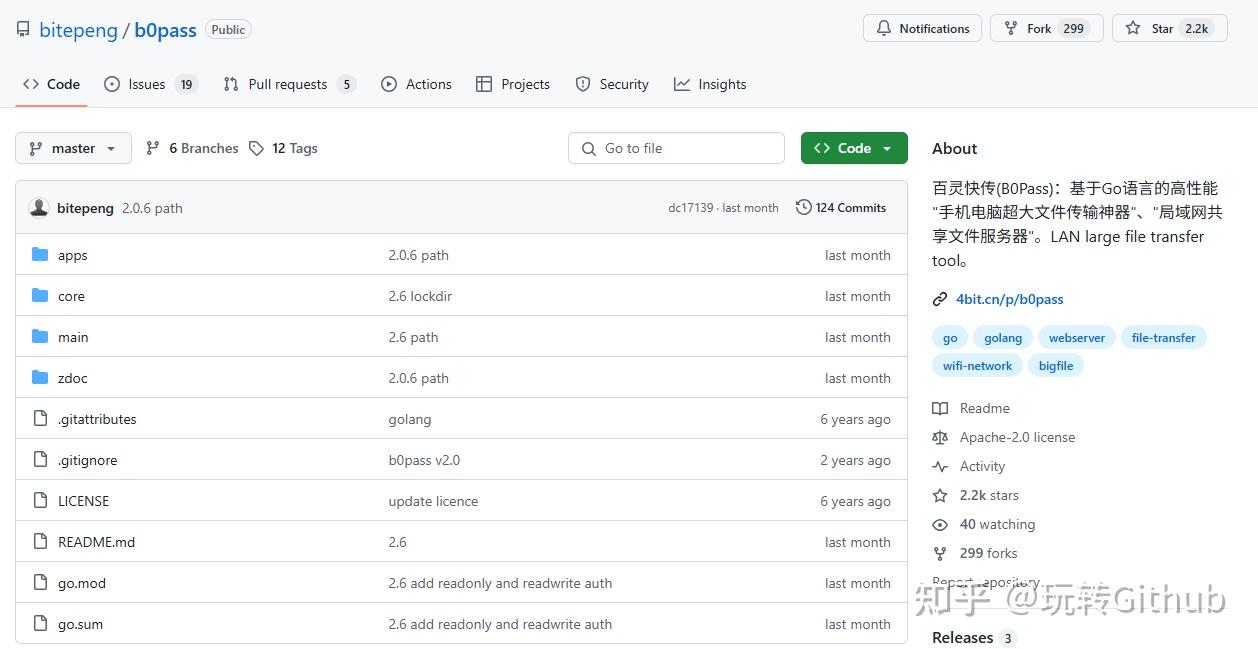The image size is (1258, 649).
Task: Click the fork icon in the Fork button
Action: tap(1011, 29)
